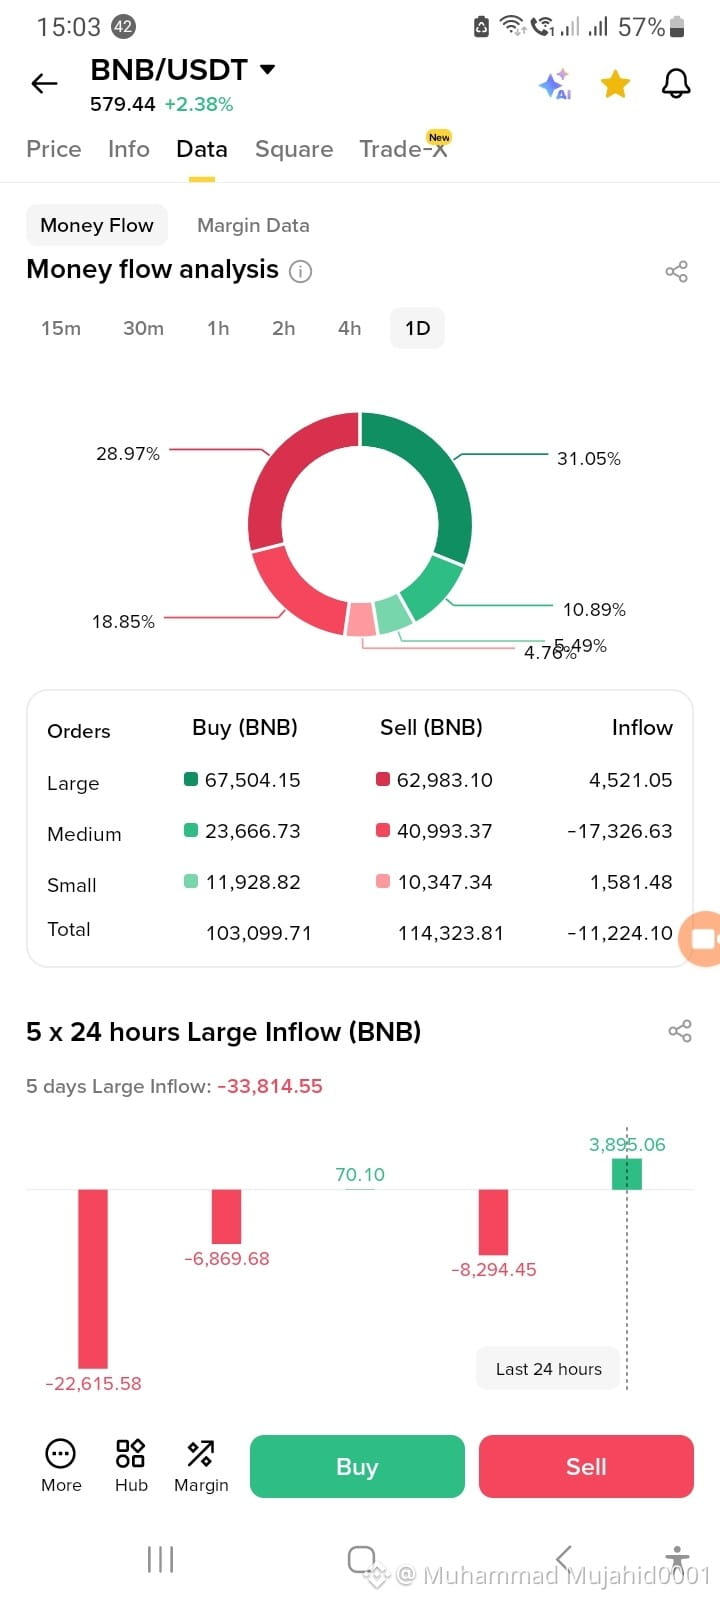Switch to the Price tab

[54, 149]
